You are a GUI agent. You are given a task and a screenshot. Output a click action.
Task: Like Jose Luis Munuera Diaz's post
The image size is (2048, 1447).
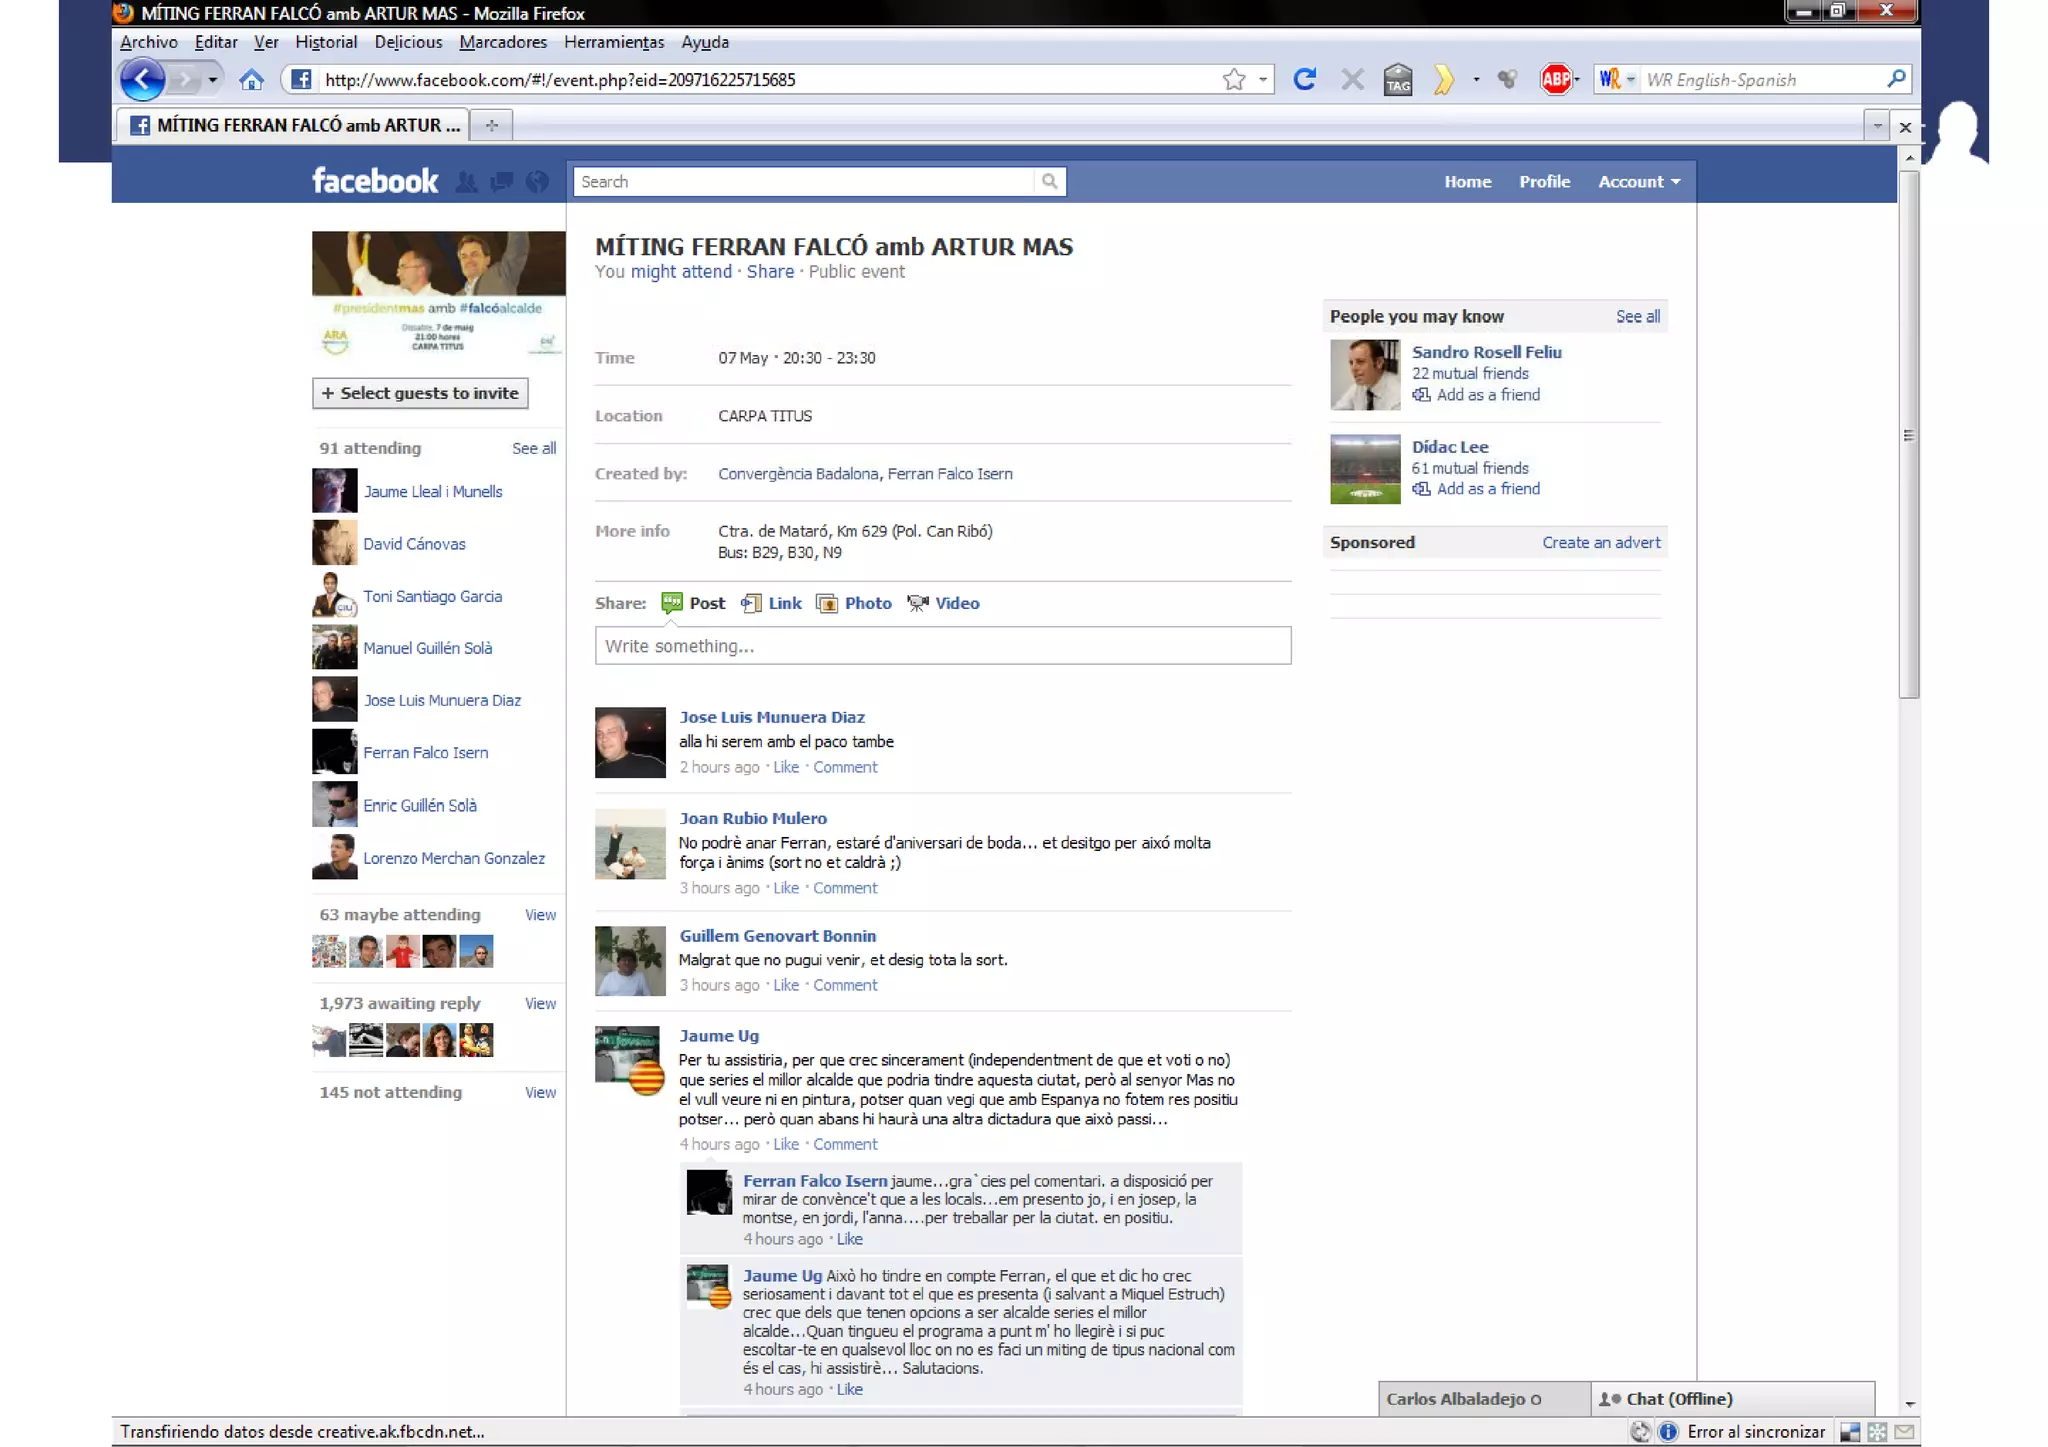coord(786,767)
